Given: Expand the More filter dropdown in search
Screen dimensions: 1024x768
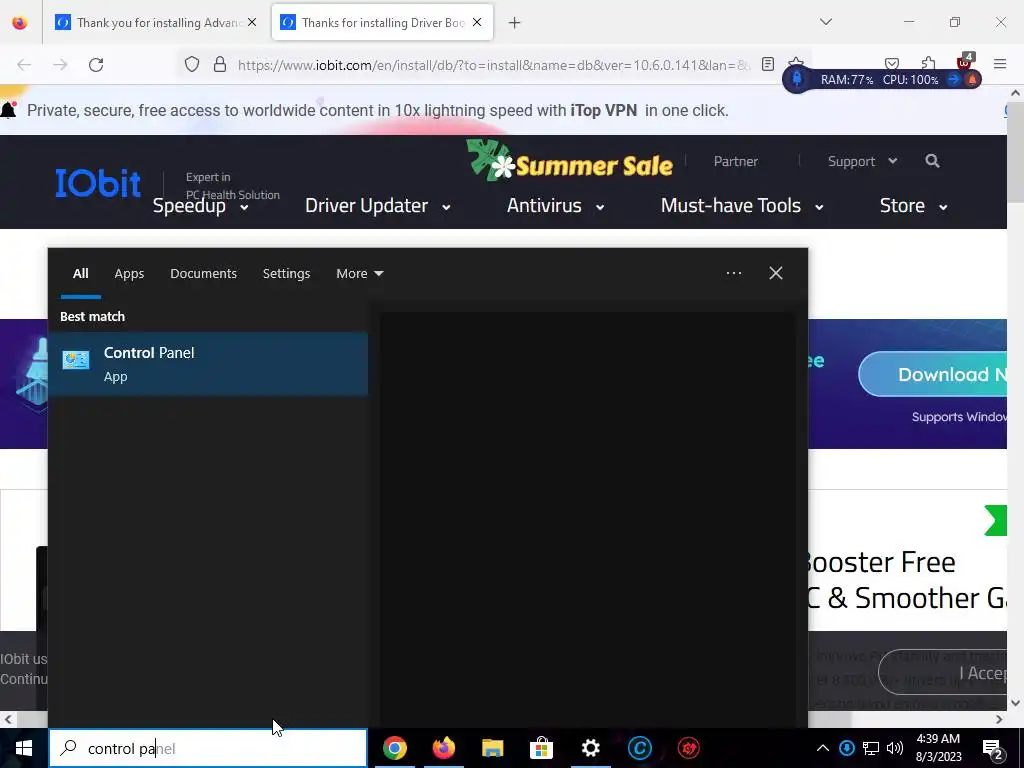Looking at the screenshot, I should 359,274.
